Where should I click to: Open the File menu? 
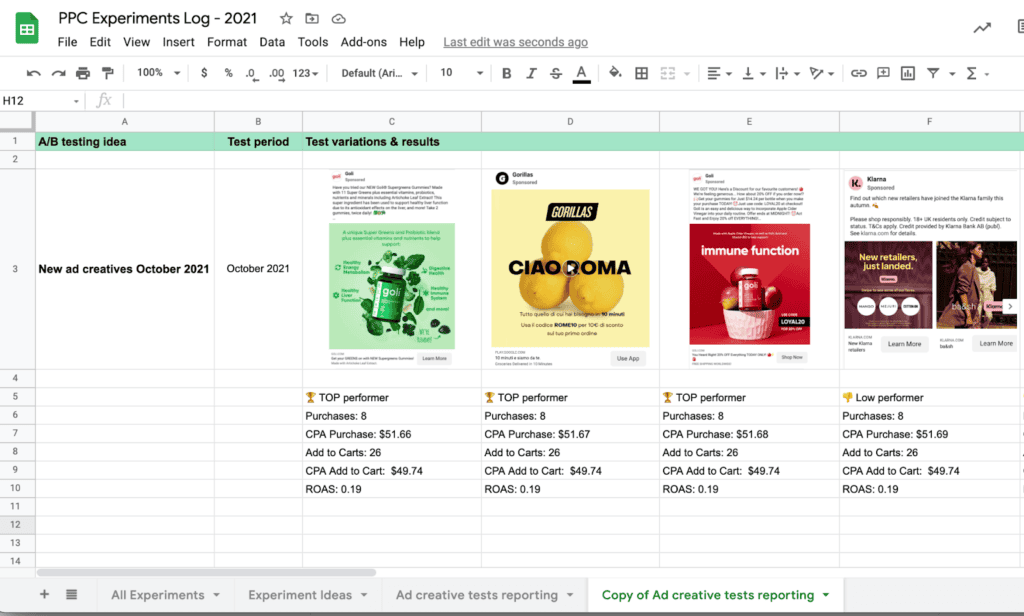[67, 42]
